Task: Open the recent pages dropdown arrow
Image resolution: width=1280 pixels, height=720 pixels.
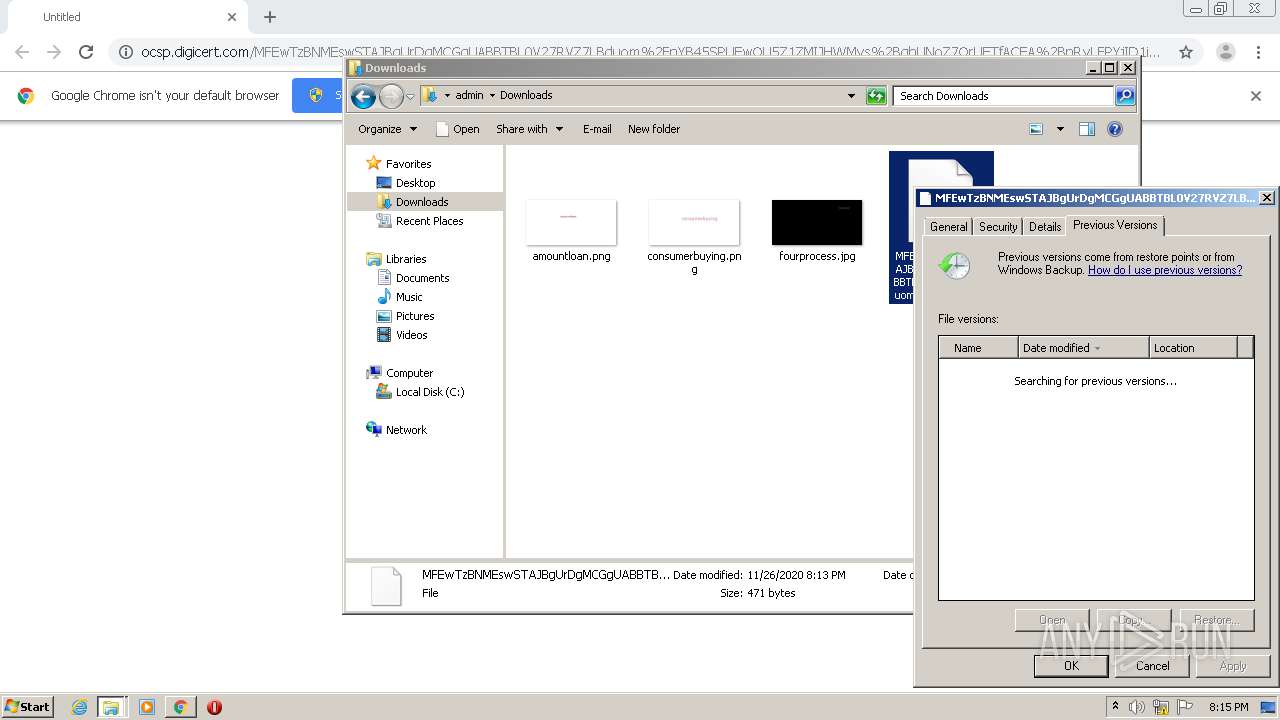Action: coord(410,96)
